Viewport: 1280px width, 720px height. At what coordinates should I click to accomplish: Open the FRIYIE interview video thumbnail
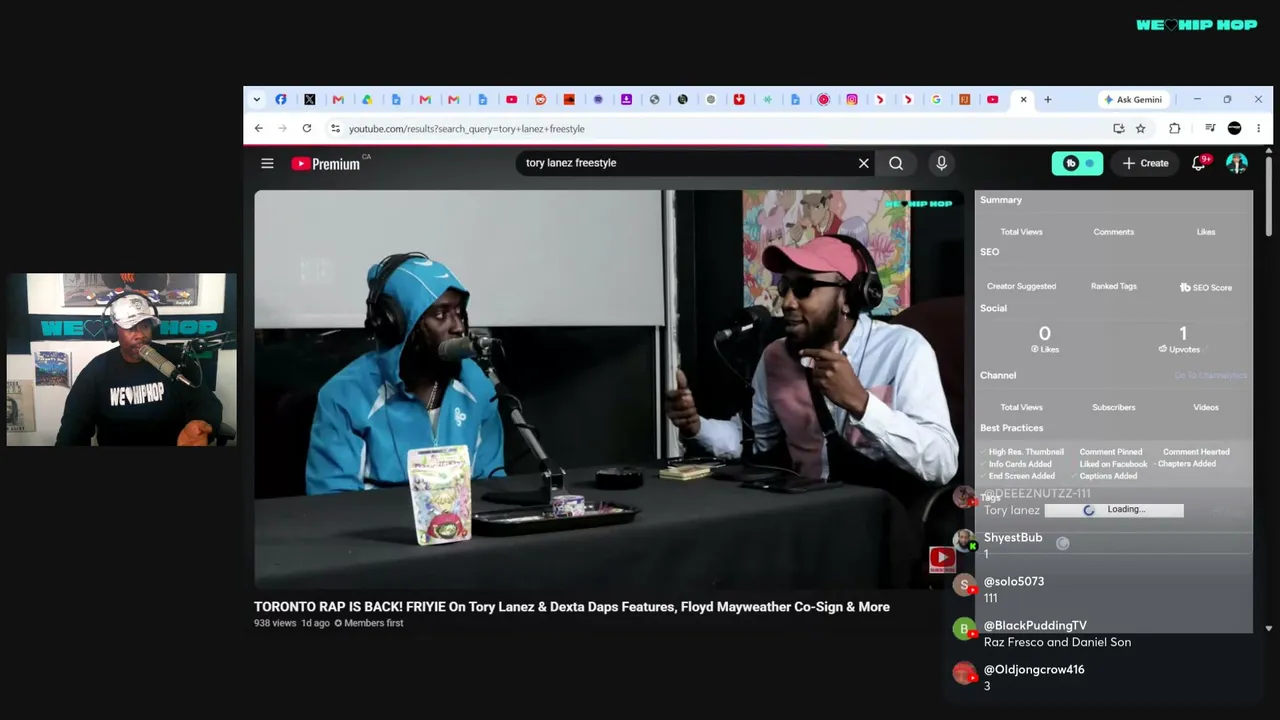609,389
